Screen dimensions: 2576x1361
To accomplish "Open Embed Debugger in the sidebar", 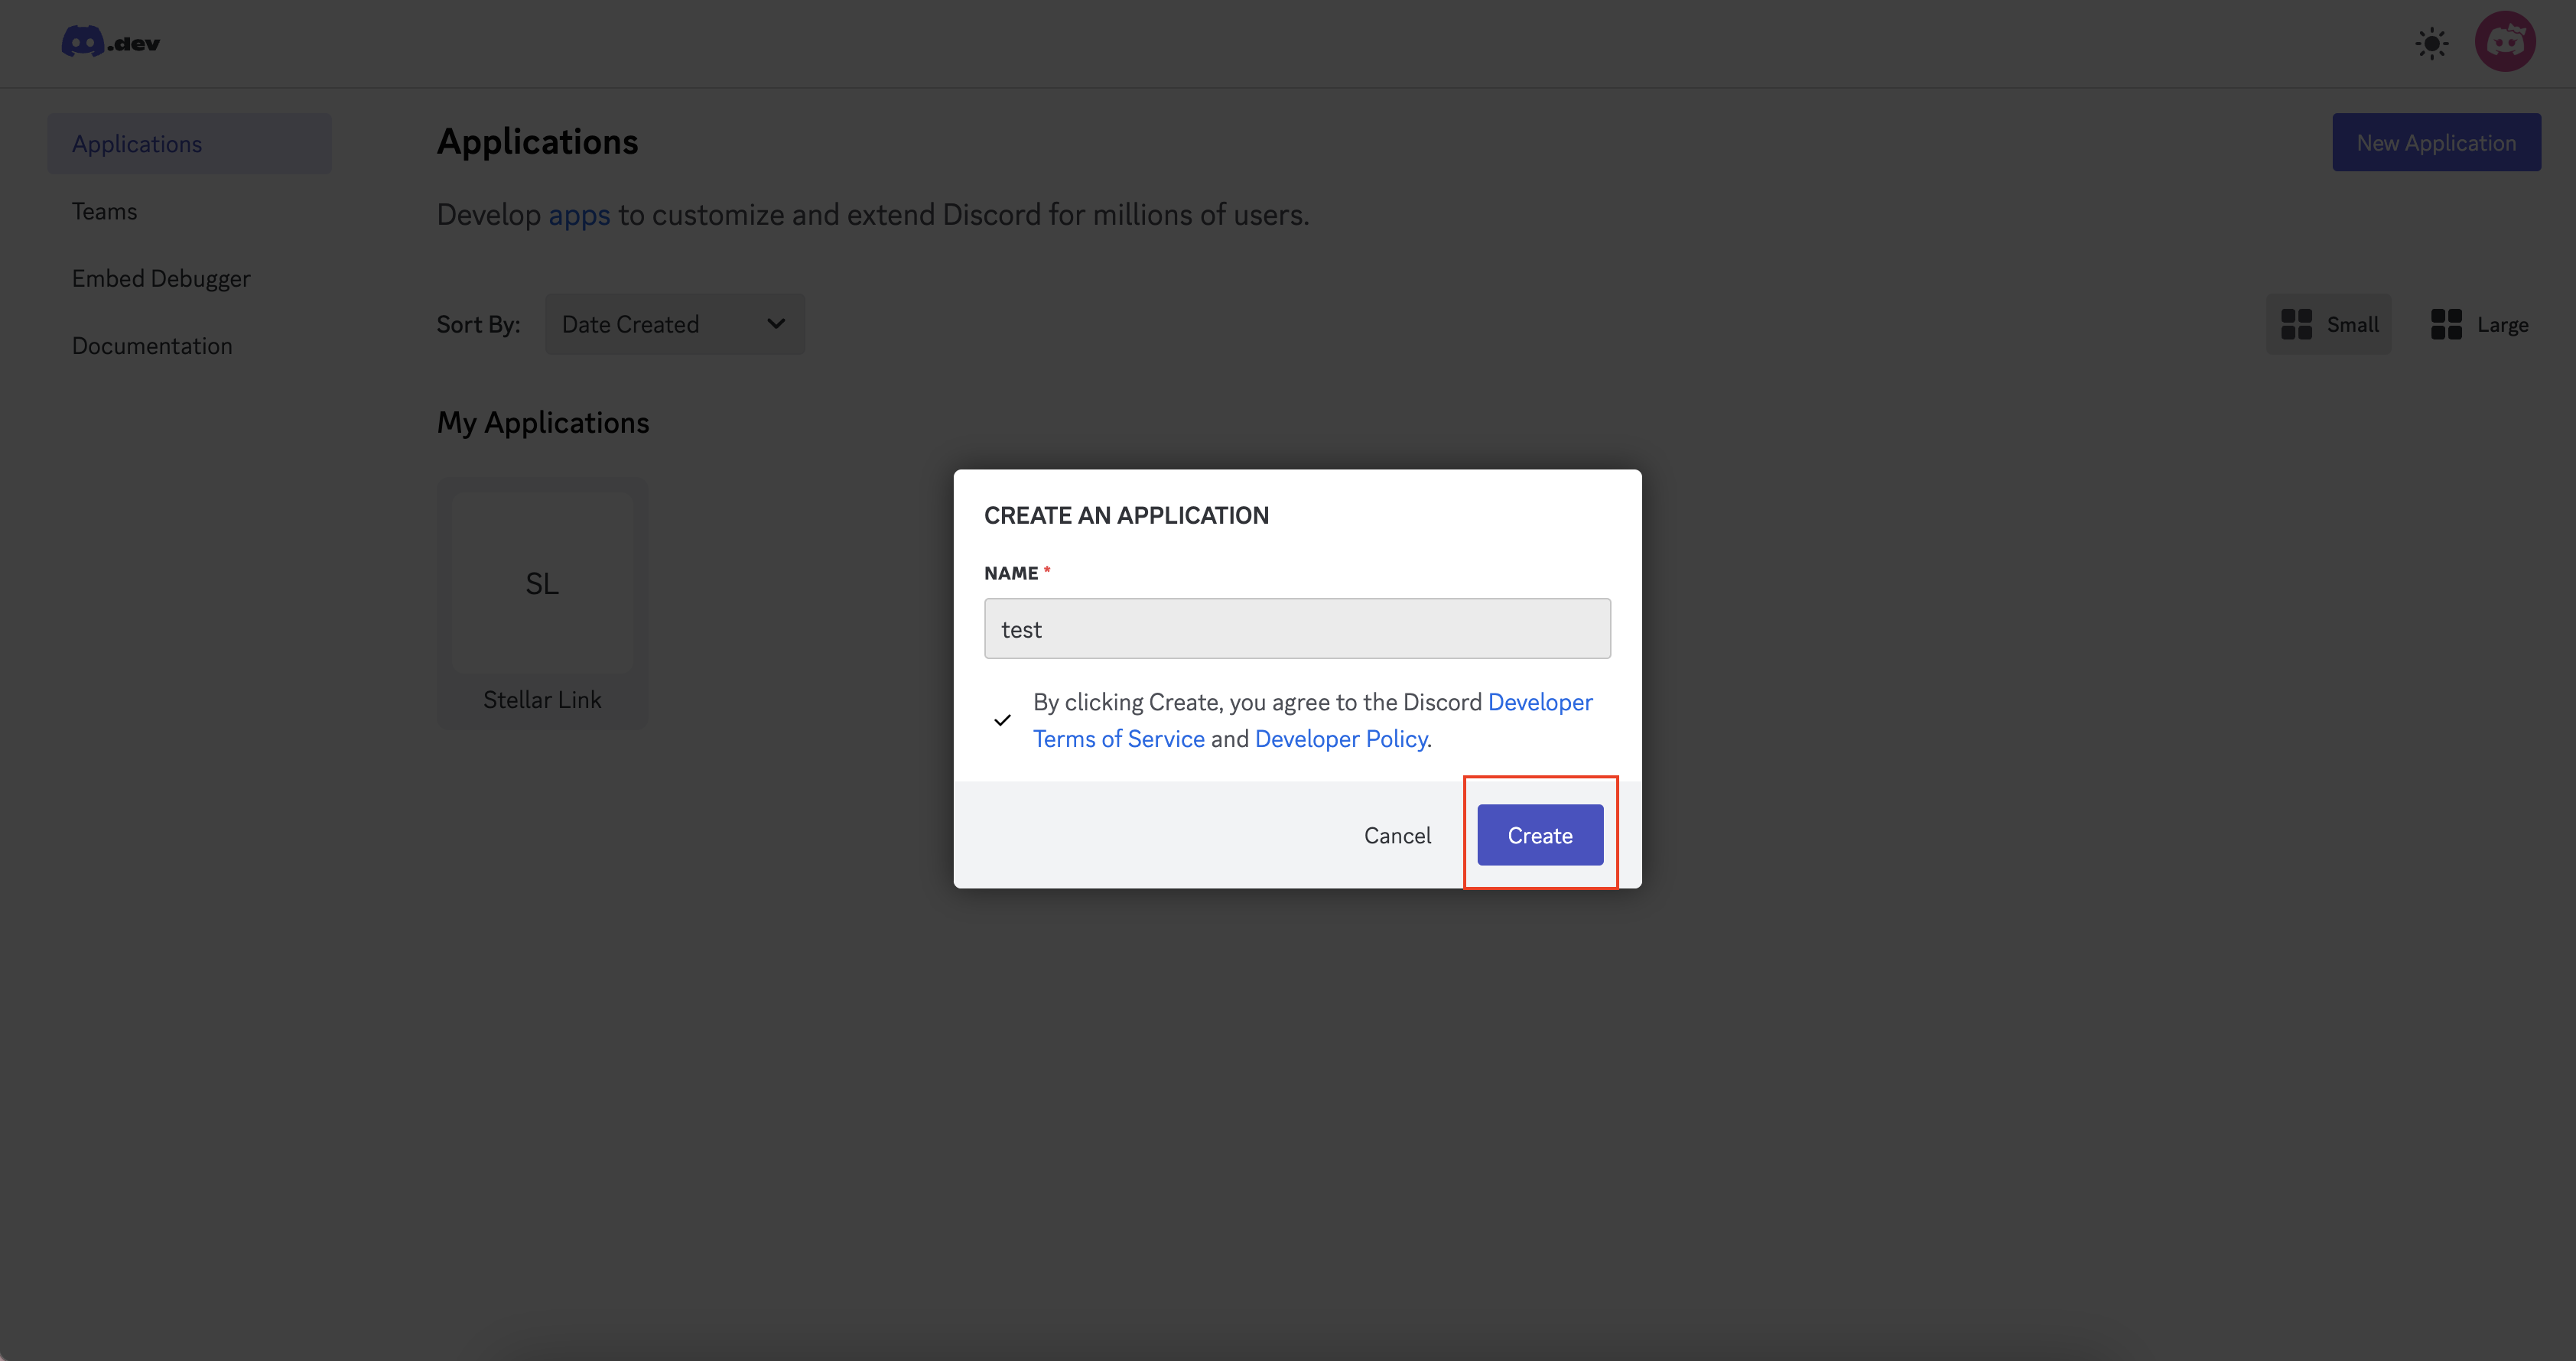I will (161, 278).
